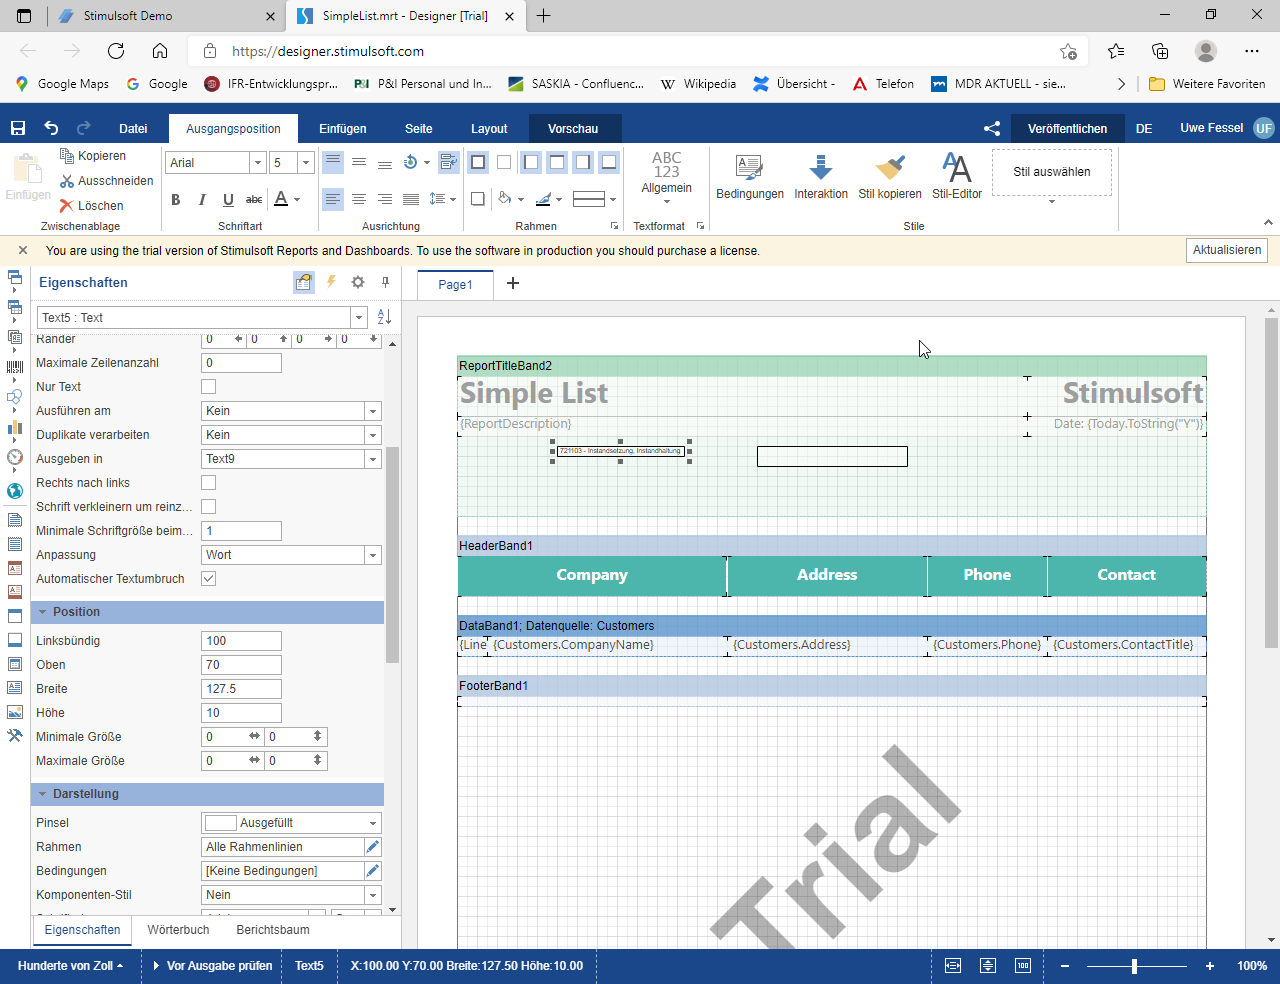Edit Rahmen borders with pencil button
1280x984 pixels.
pos(373,847)
